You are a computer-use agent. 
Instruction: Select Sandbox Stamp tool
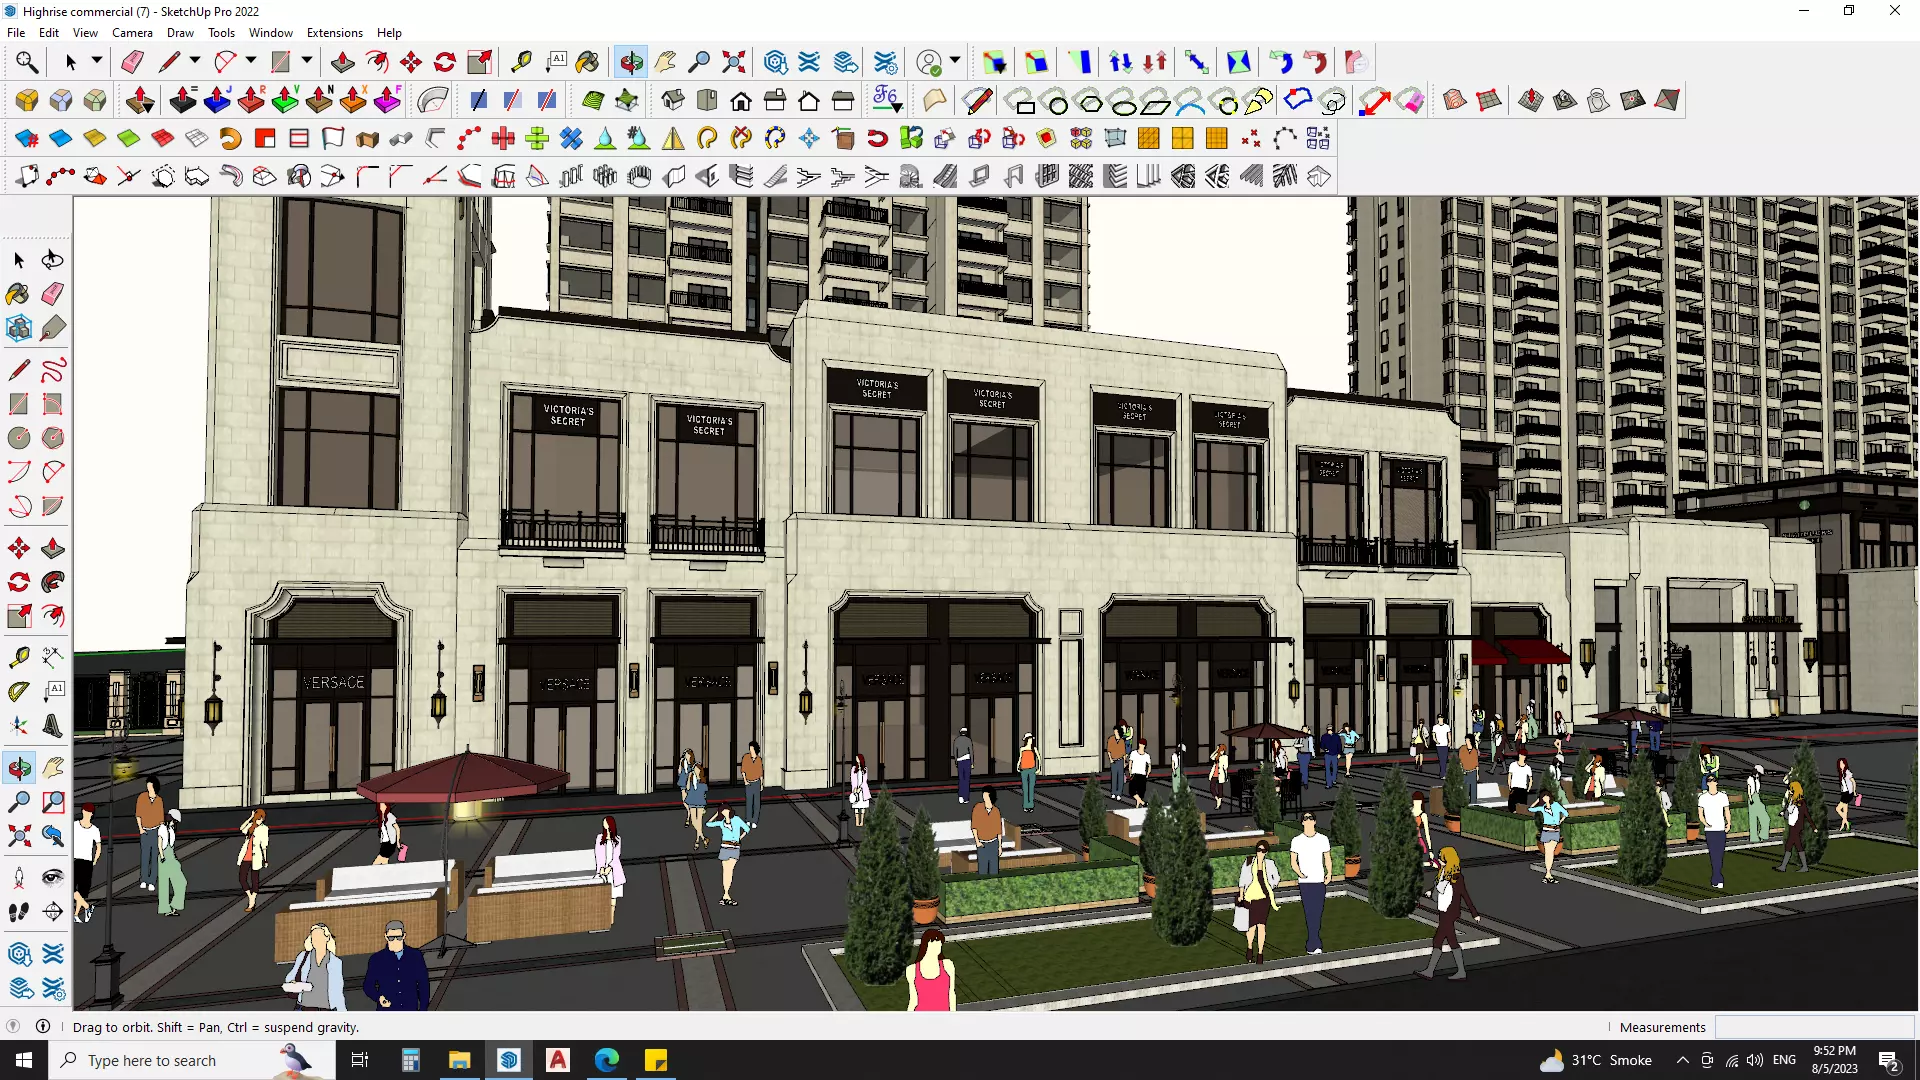click(1565, 100)
